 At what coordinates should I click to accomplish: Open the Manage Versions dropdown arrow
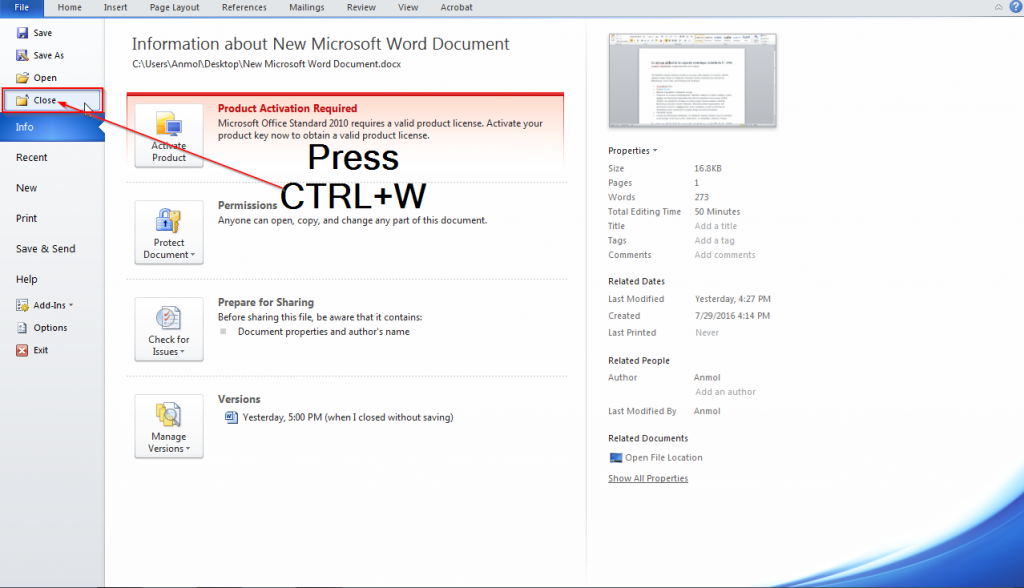[x=188, y=449]
